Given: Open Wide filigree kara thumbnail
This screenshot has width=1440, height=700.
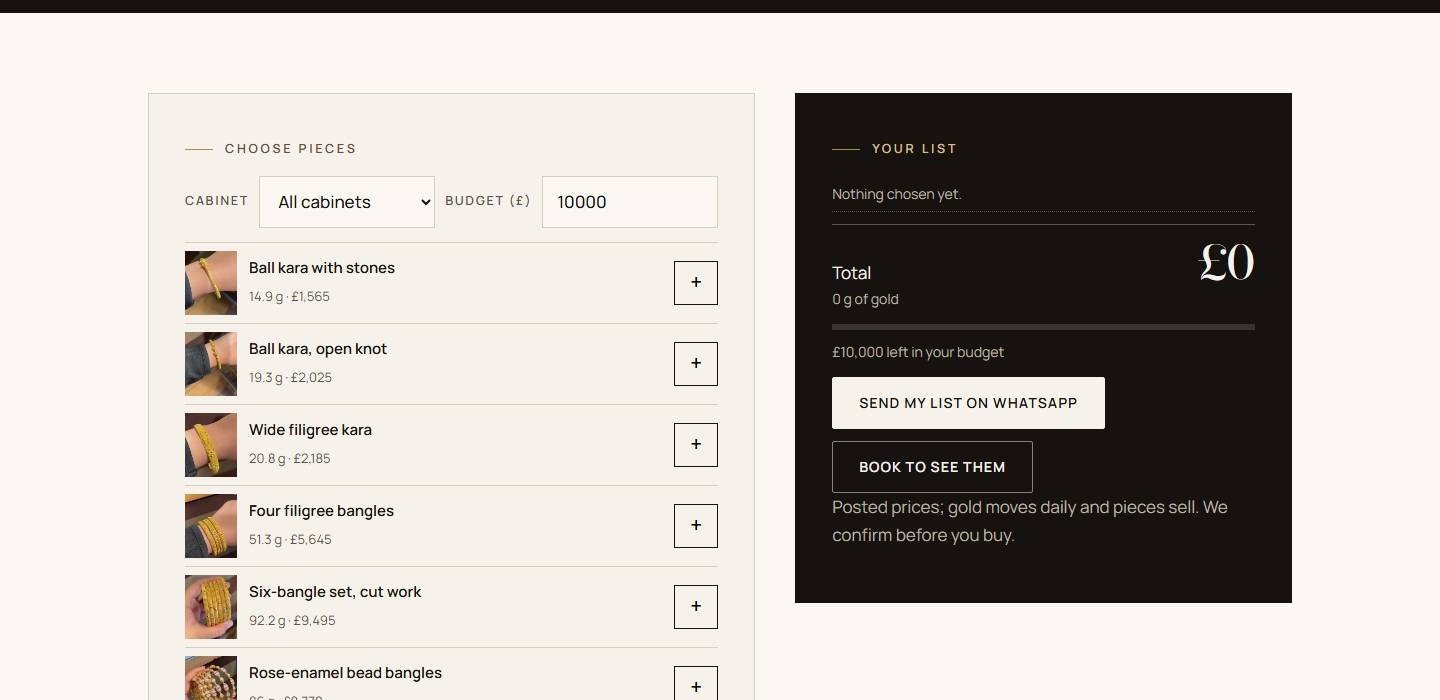Looking at the screenshot, I should (211, 445).
